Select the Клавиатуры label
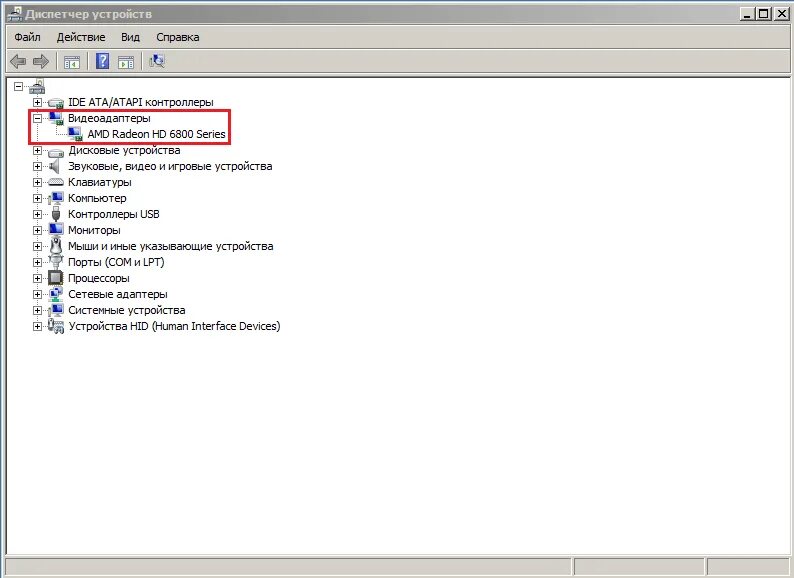This screenshot has height=578, width=794. (100, 182)
